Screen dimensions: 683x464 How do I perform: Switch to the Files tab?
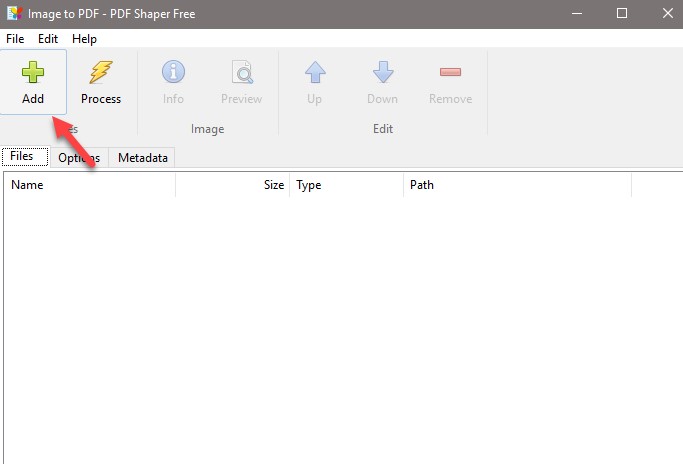click(x=22, y=157)
